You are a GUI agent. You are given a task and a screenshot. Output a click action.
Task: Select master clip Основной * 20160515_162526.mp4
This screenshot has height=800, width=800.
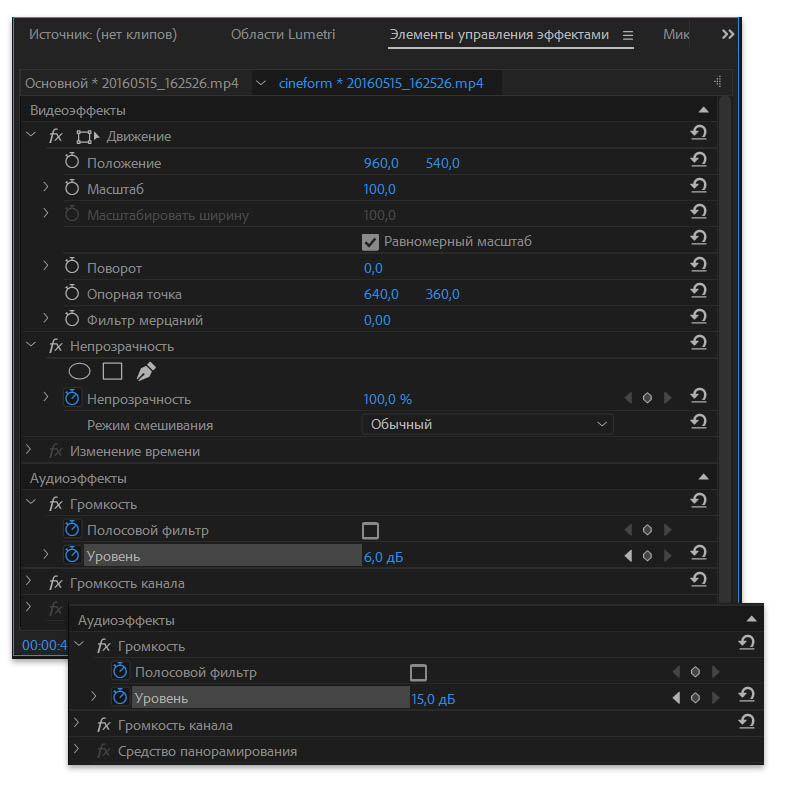tap(132, 83)
